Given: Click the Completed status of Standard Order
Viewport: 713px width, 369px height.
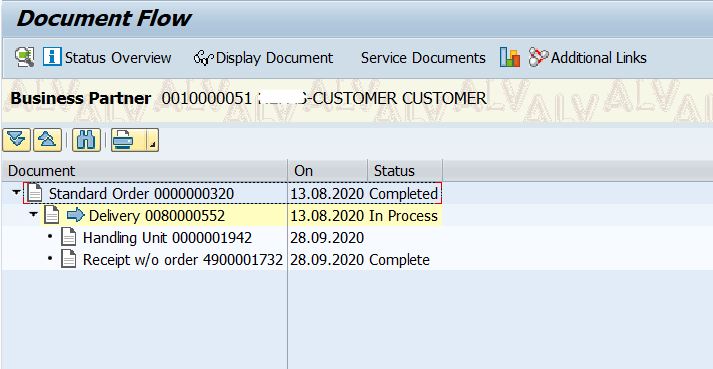Looking at the screenshot, I should coord(403,194).
